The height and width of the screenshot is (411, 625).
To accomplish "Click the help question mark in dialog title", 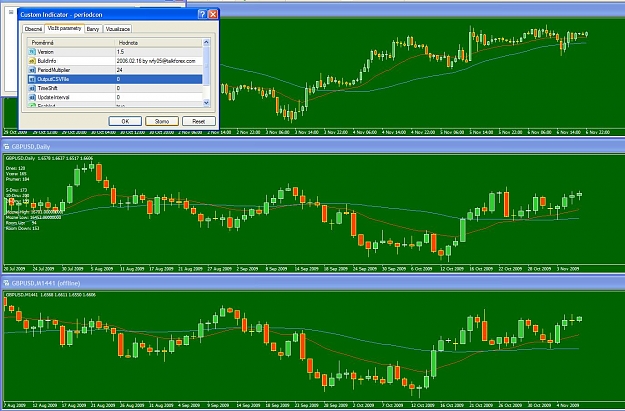I will point(202,14).
